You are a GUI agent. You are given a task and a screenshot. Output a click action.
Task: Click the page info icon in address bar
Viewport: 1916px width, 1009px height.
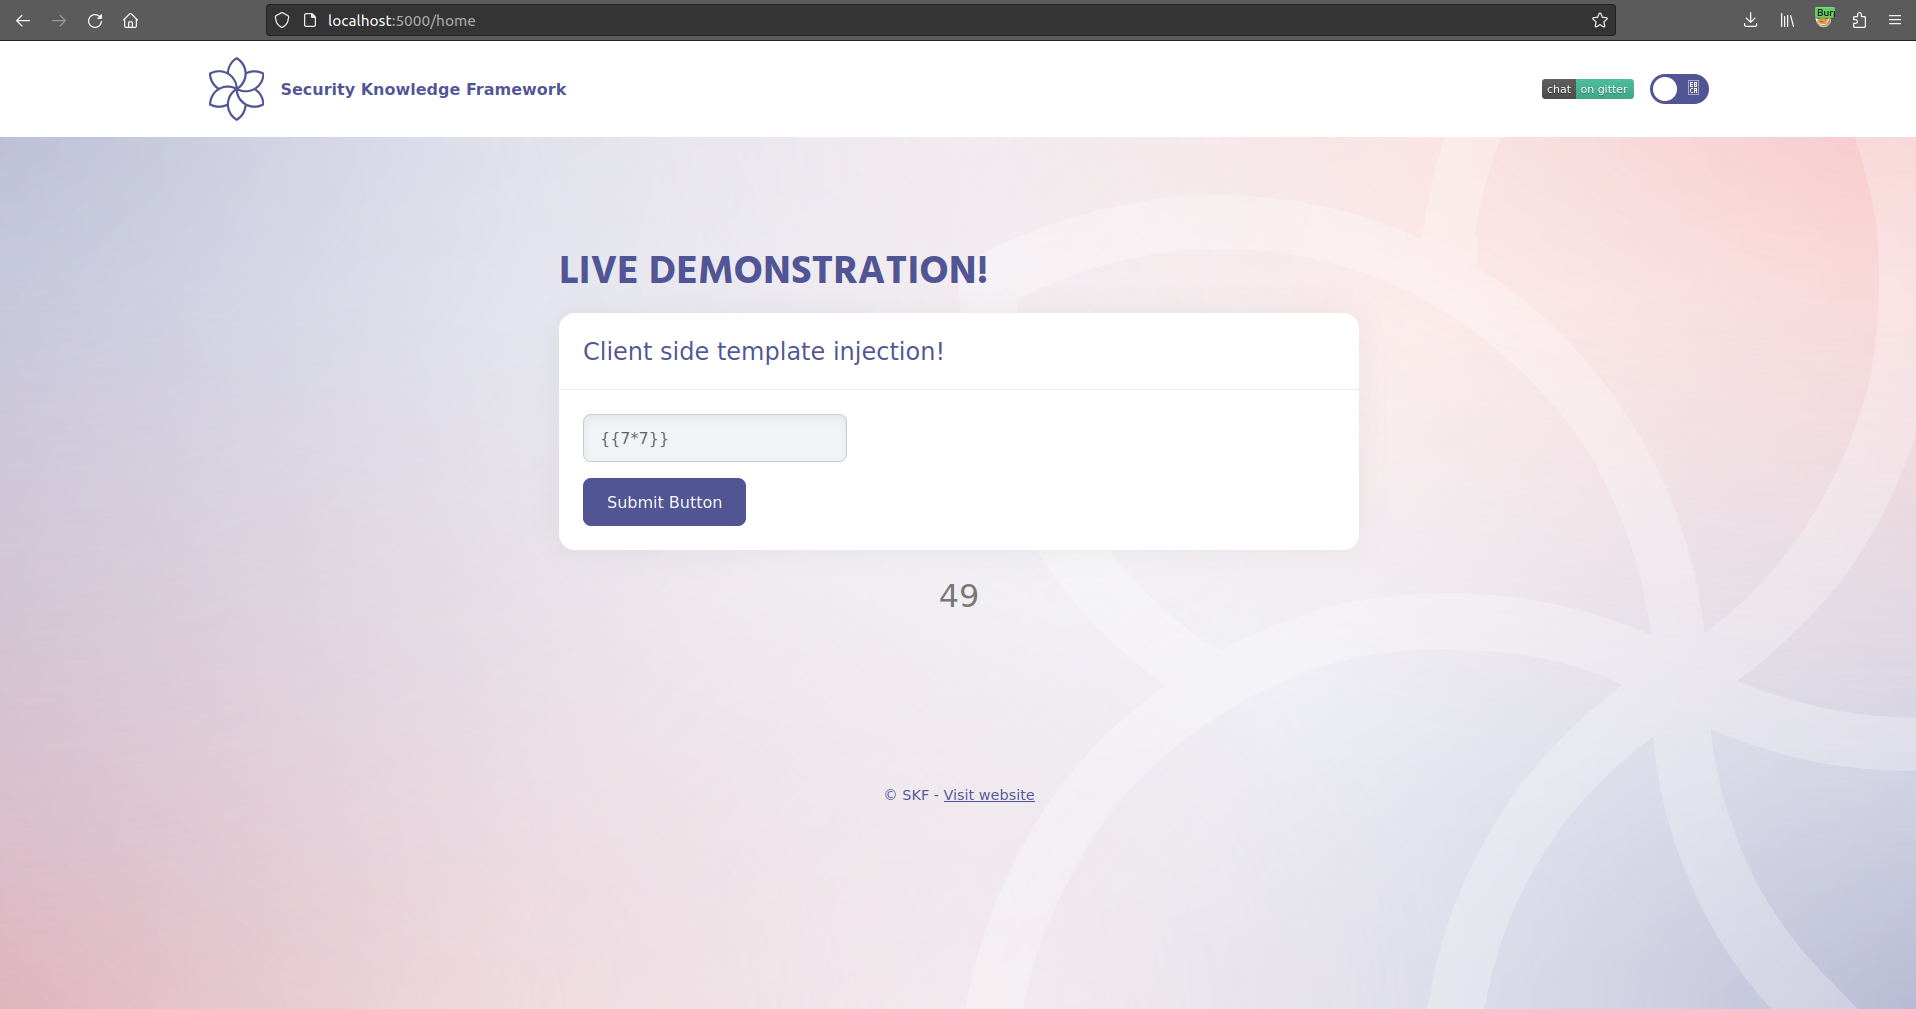point(310,20)
